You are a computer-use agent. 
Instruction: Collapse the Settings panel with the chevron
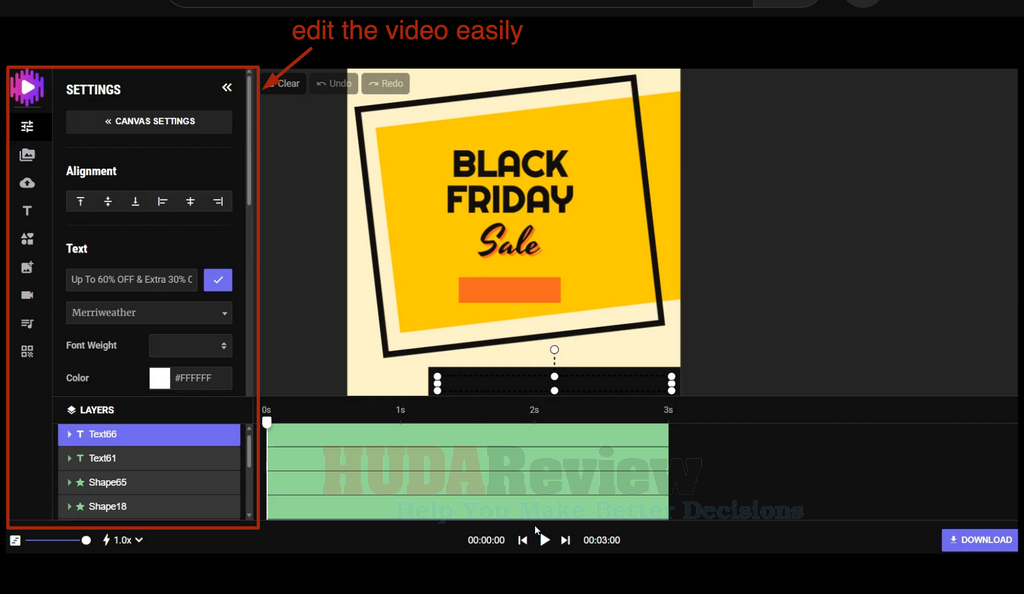pos(227,87)
